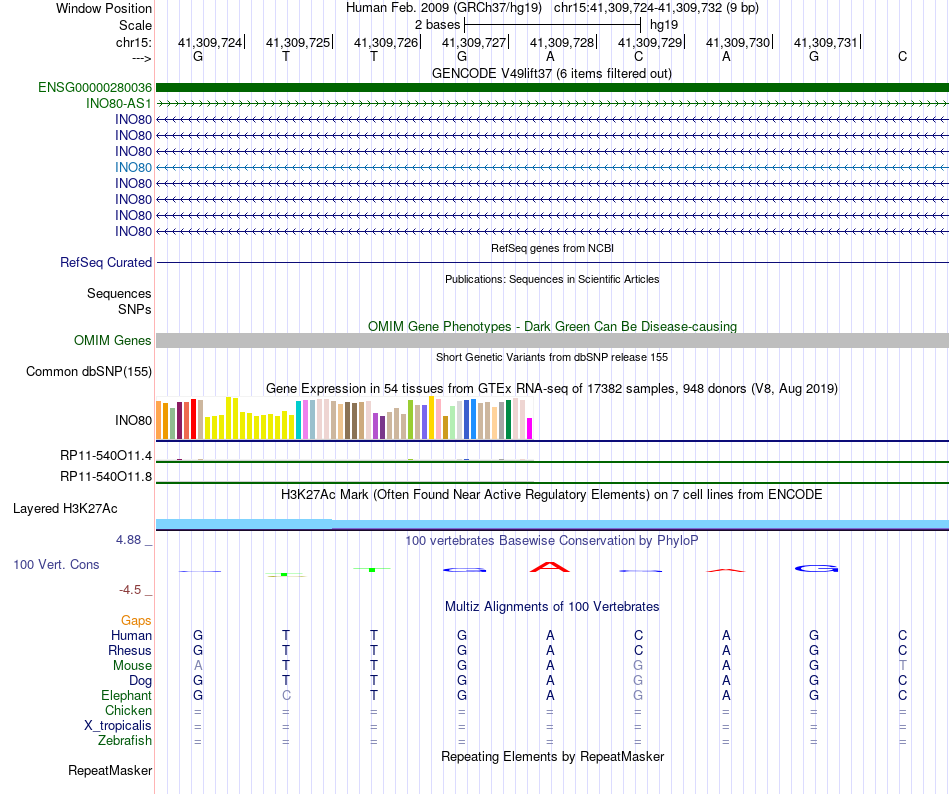Click the RepeatMasker track label
The height and width of the screenshot is (794, 950).
click(110, 770)
